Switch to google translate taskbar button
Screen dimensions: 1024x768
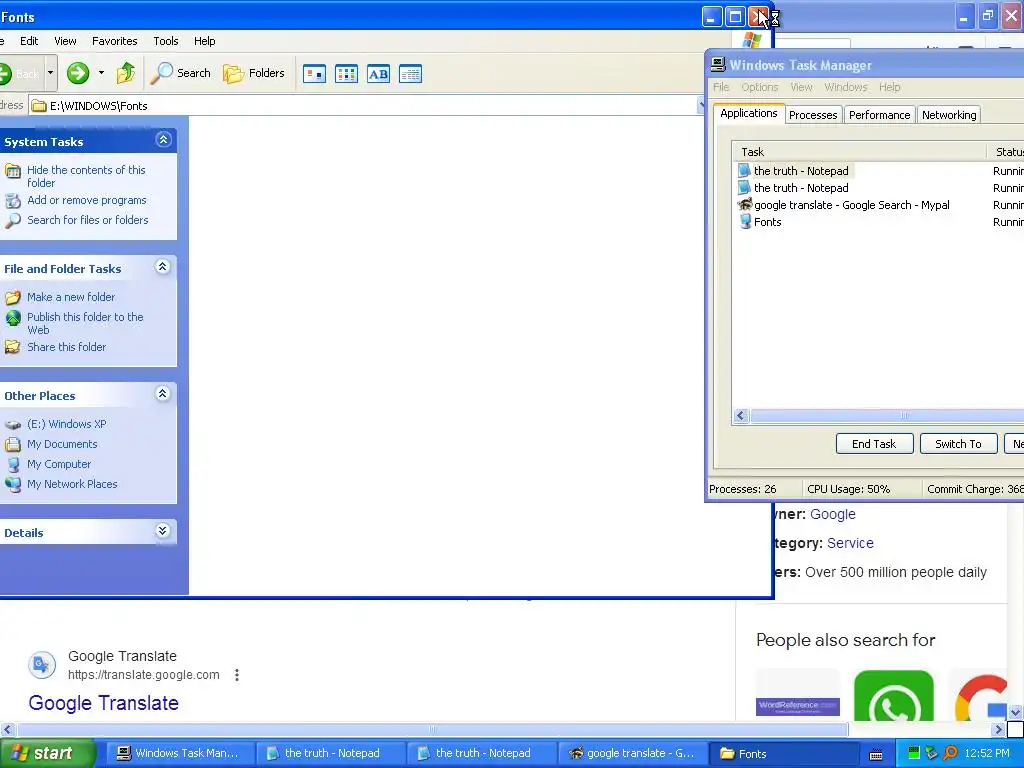632,754
